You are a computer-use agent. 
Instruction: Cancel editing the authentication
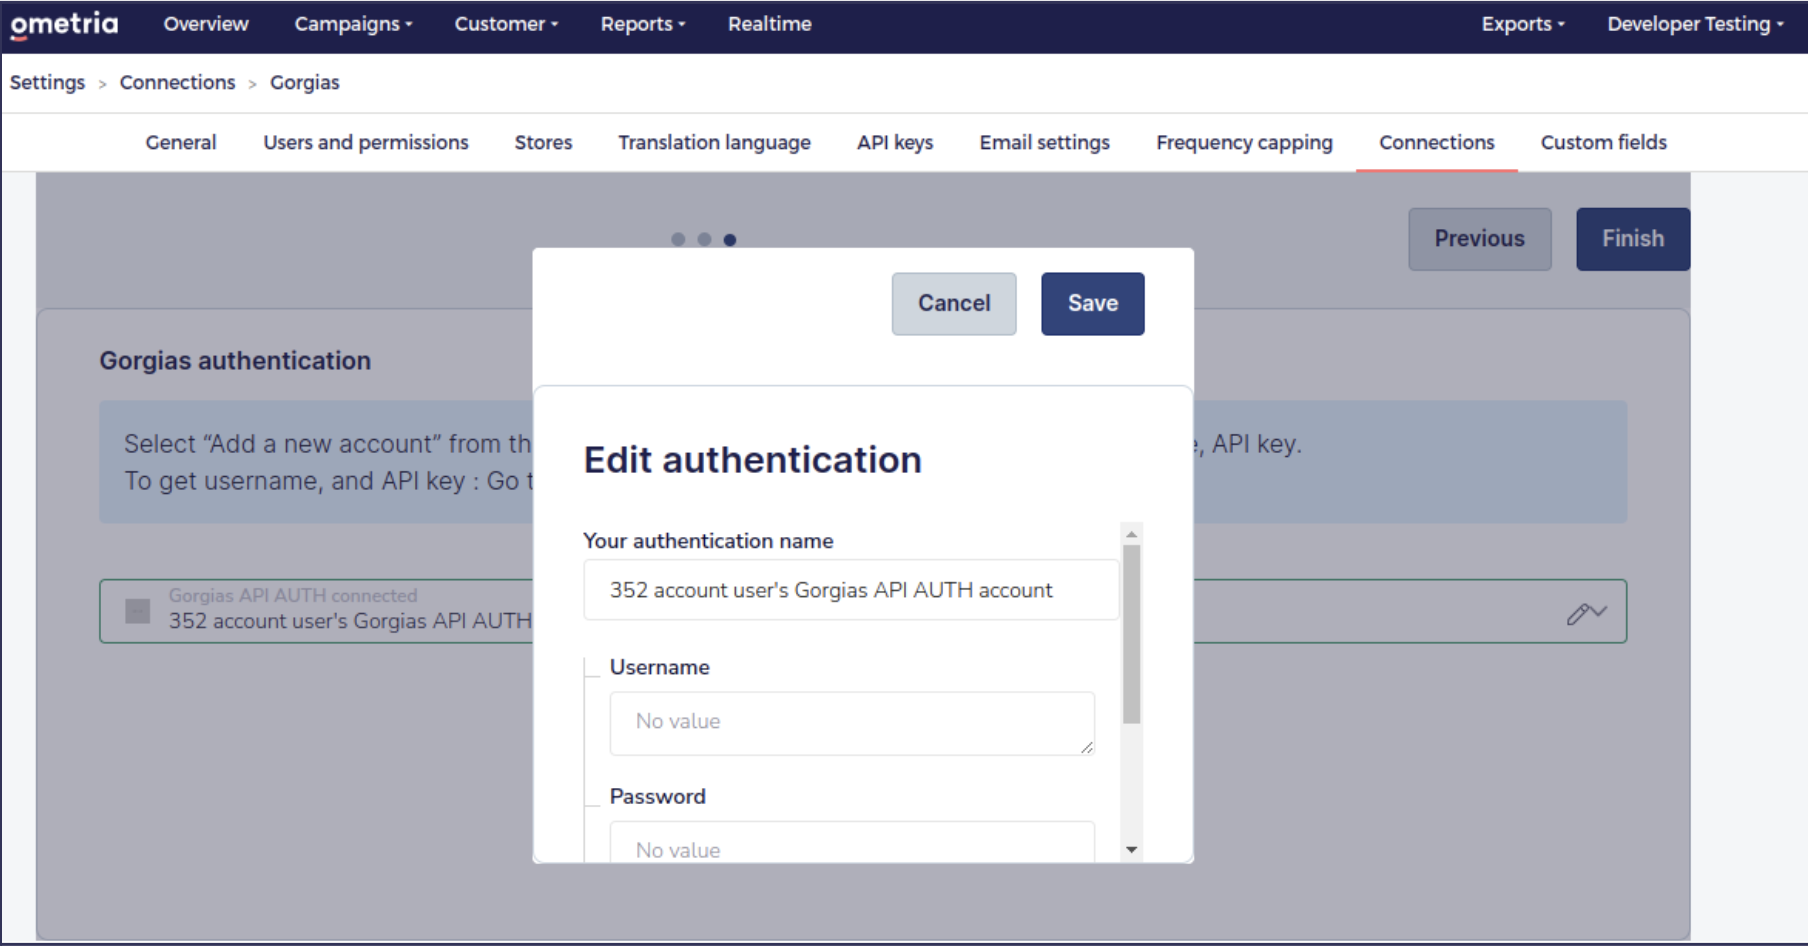pyautogui.click(x=953, y=303)
